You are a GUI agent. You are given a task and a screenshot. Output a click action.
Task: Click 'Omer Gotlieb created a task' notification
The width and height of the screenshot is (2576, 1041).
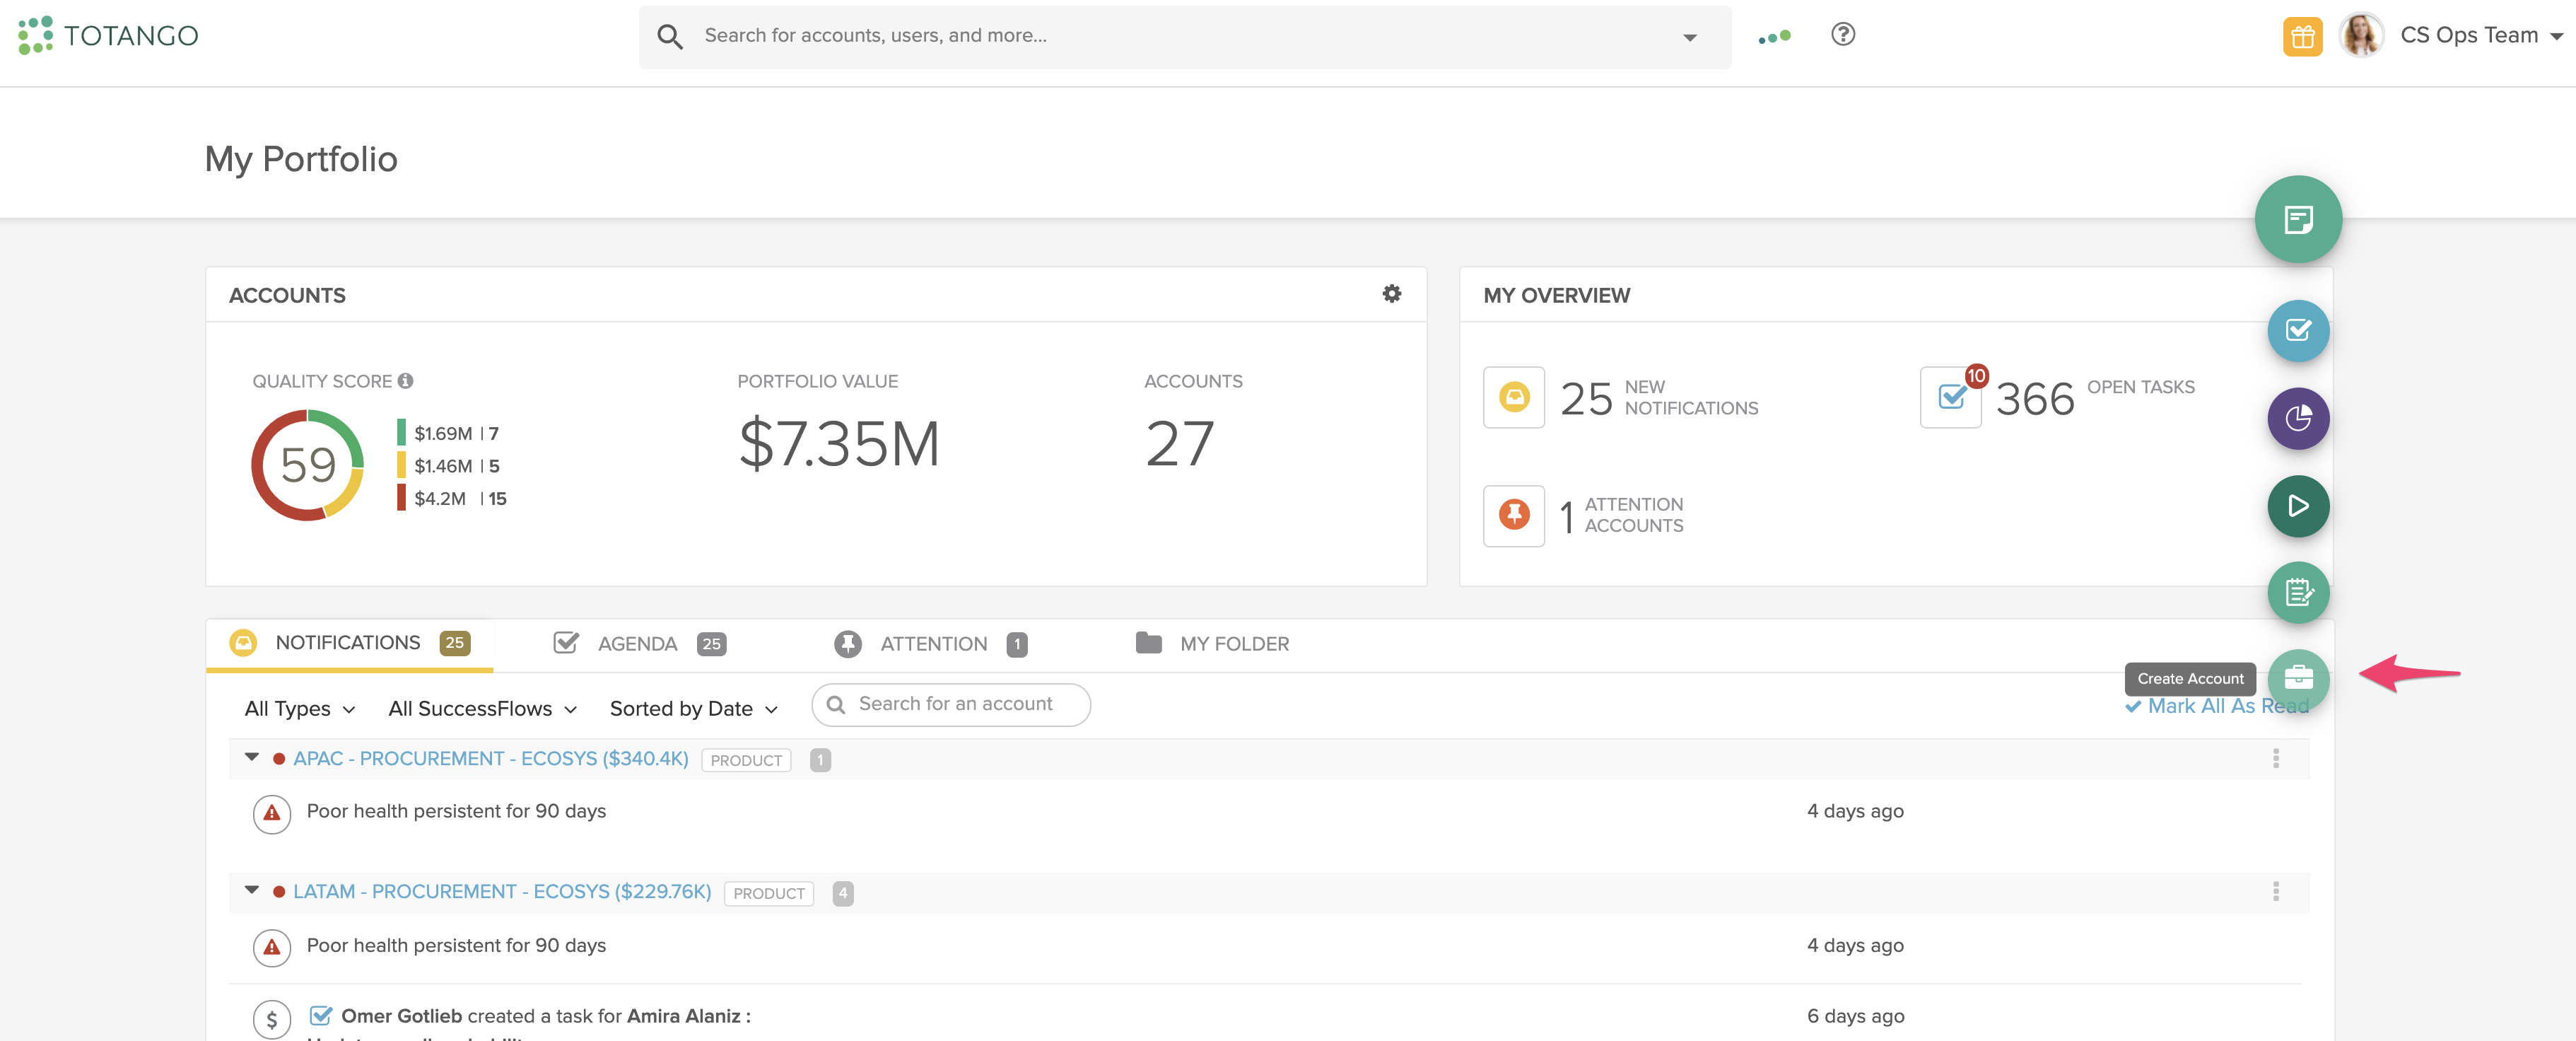pos(546,1016)
